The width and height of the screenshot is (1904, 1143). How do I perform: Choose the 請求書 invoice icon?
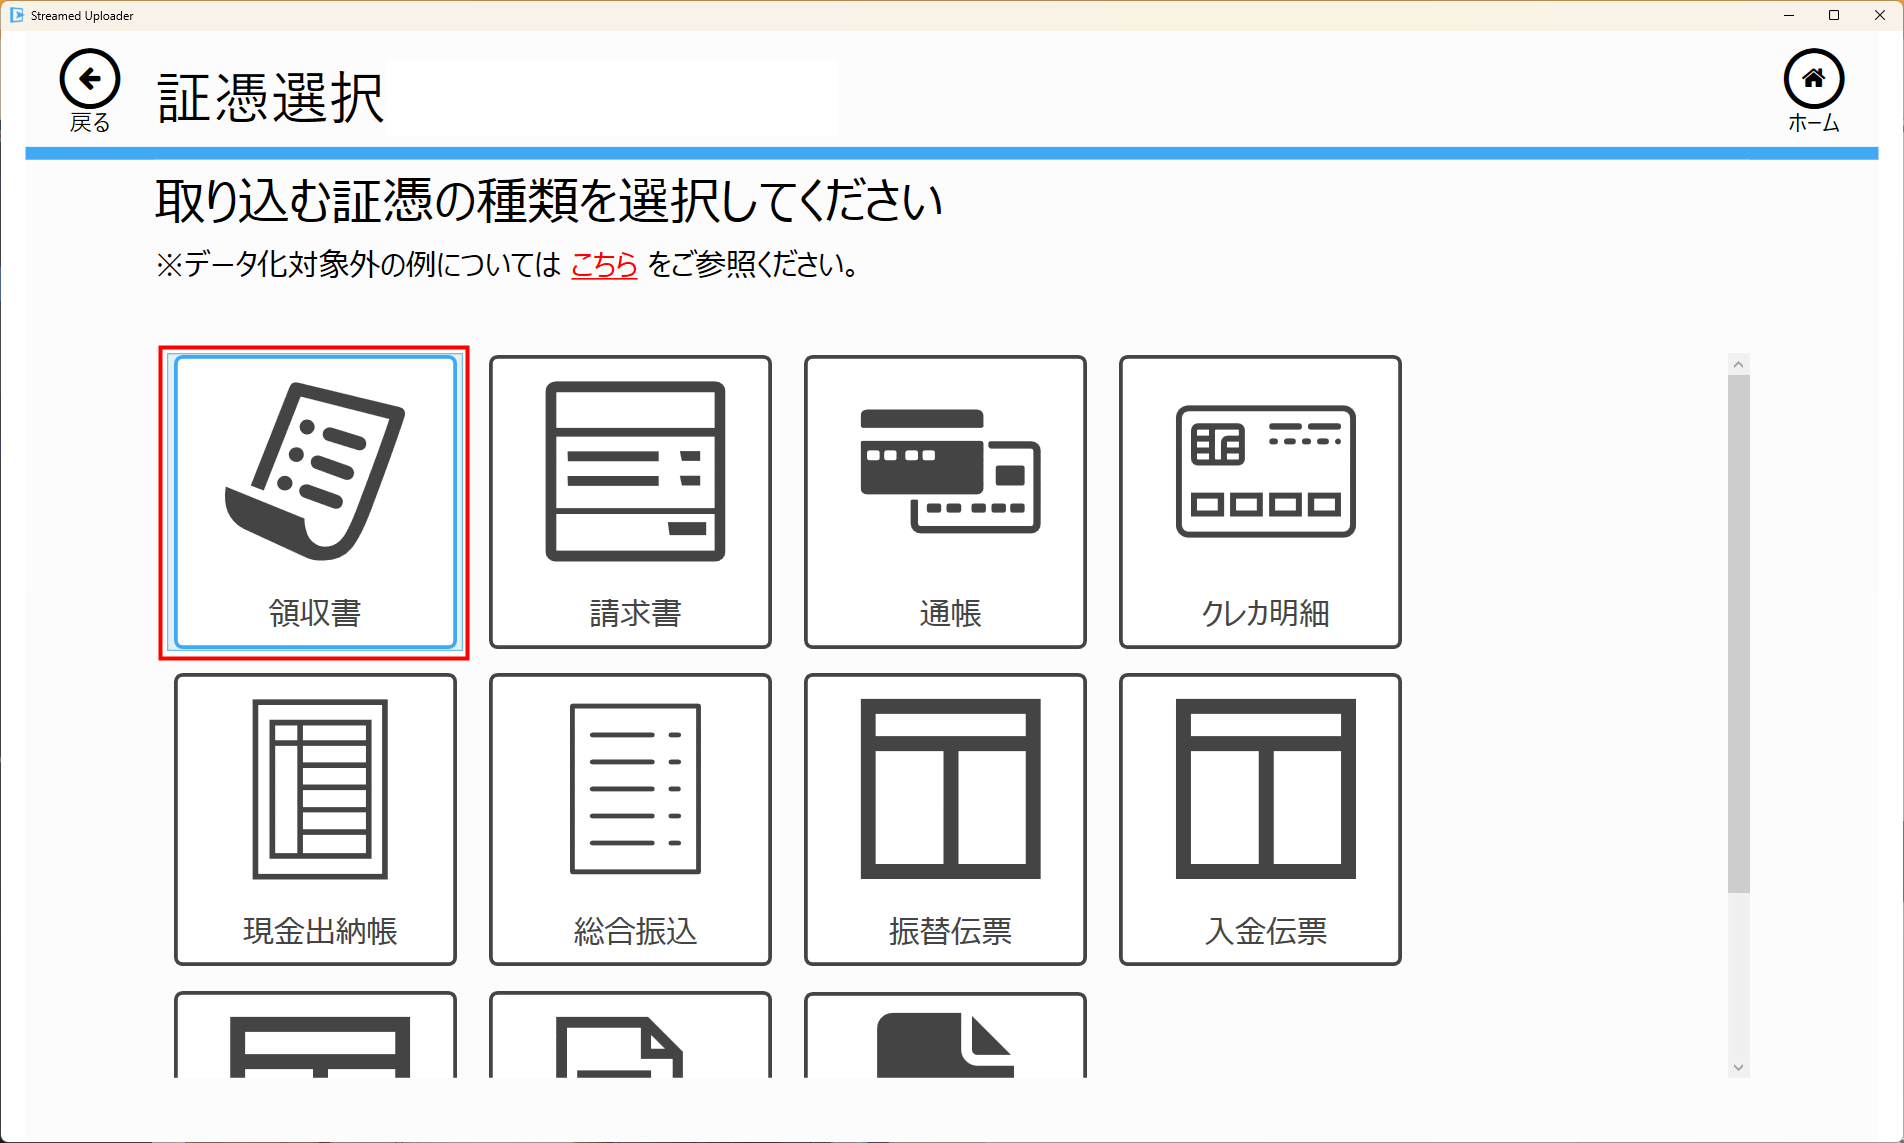click(634, 471)
